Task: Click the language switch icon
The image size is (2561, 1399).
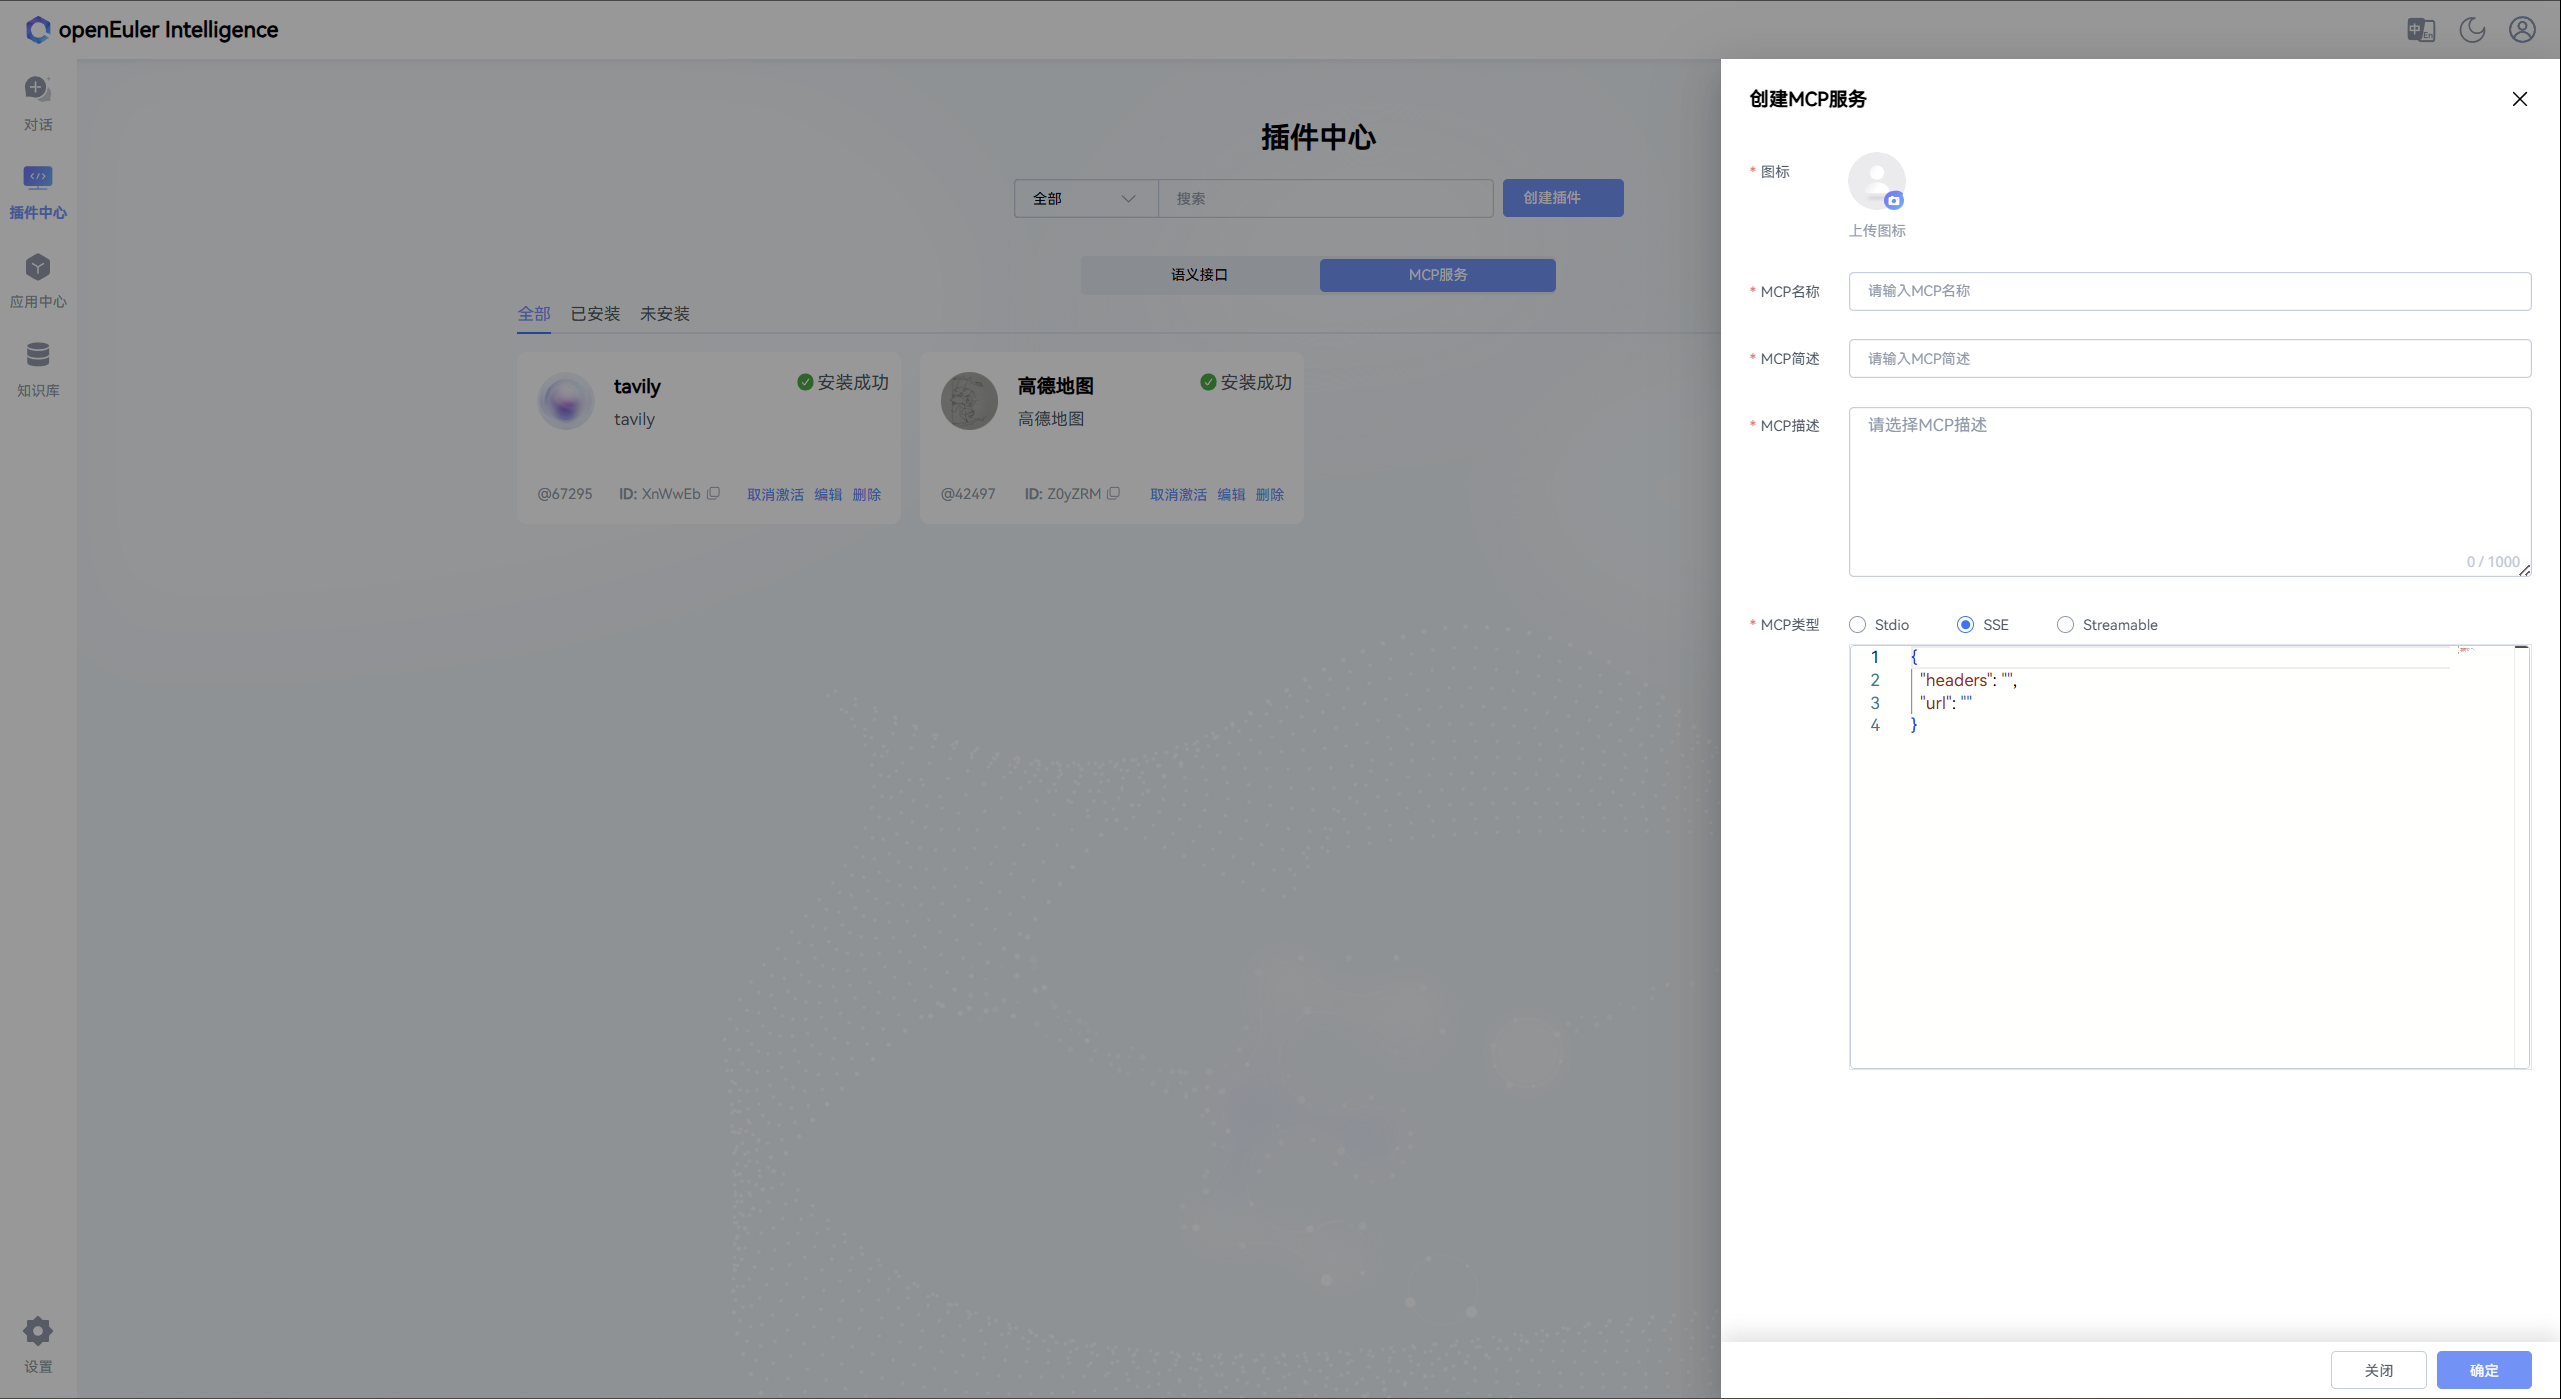Action: click(x=2420, y=30)
